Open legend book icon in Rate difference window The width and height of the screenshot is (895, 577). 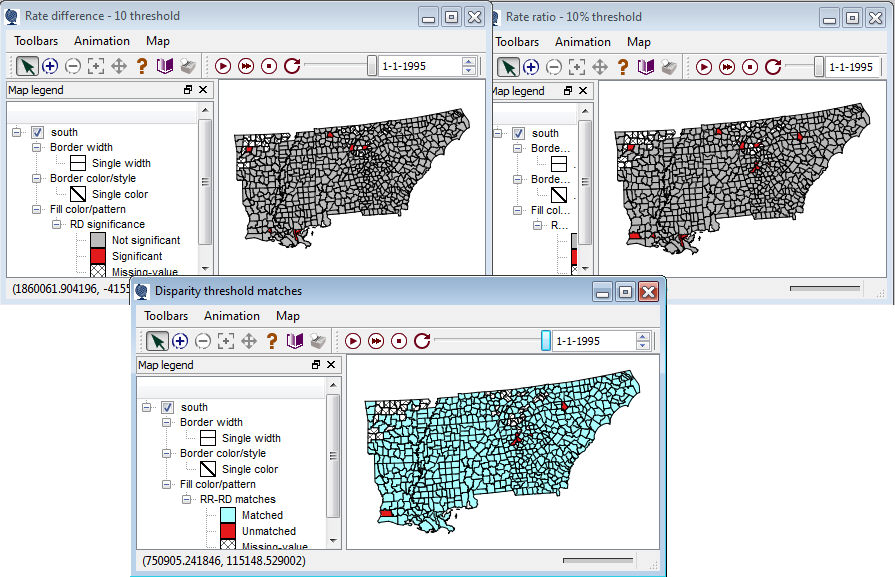(x=164, y=66)
